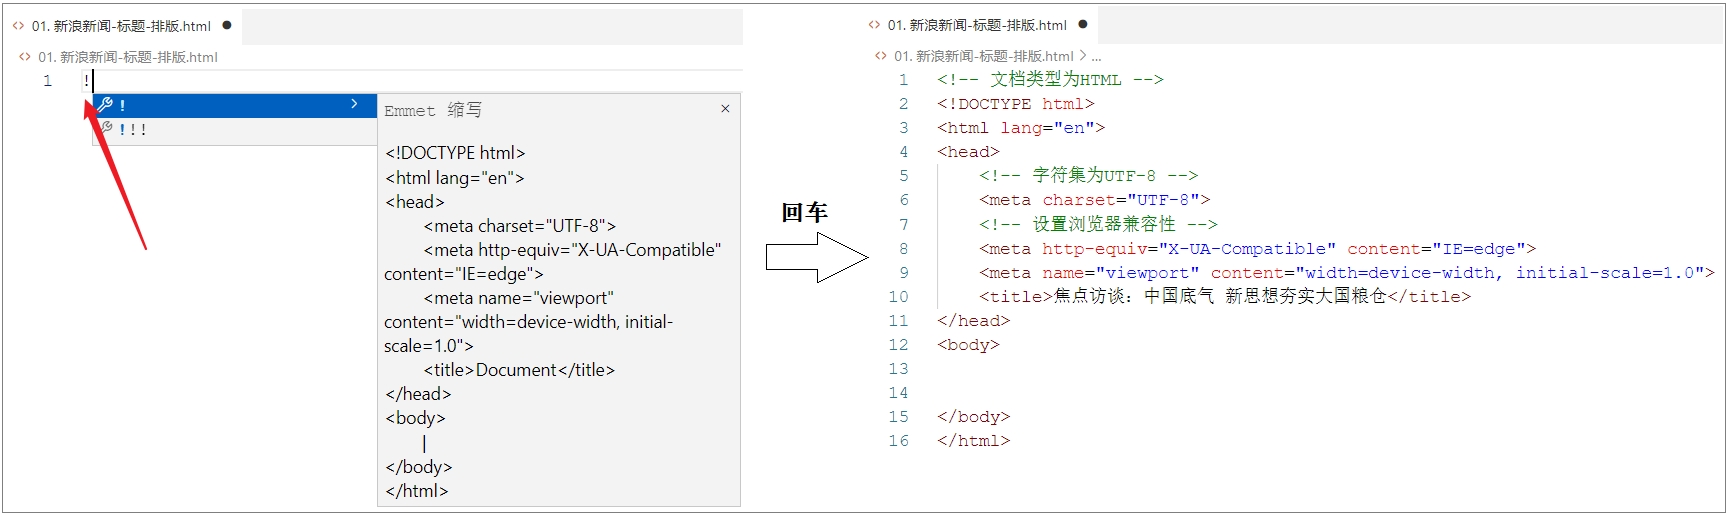The height and width of the screenshot is (517, 1730).
Task: Collapse suggestion details with the chevron arrow
Action: point(354,104)
